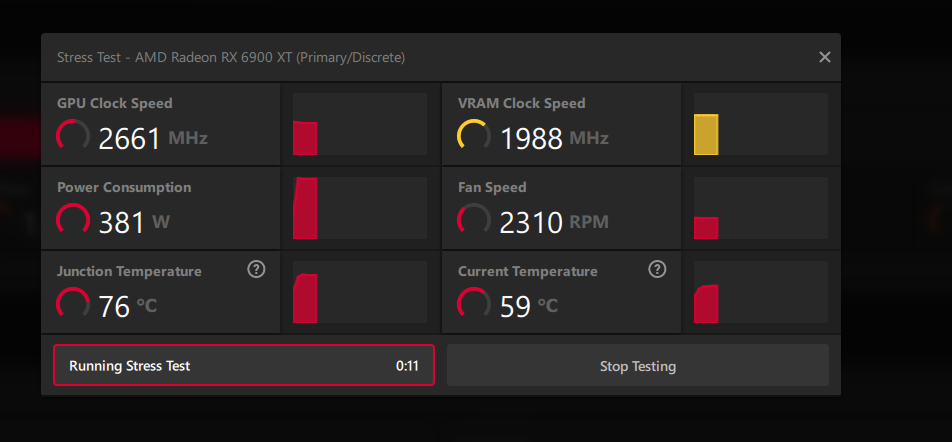This screenshot has width=952, height=442.
Task: Click the Junction Temperature gauge icon
Action: (73, 304)
